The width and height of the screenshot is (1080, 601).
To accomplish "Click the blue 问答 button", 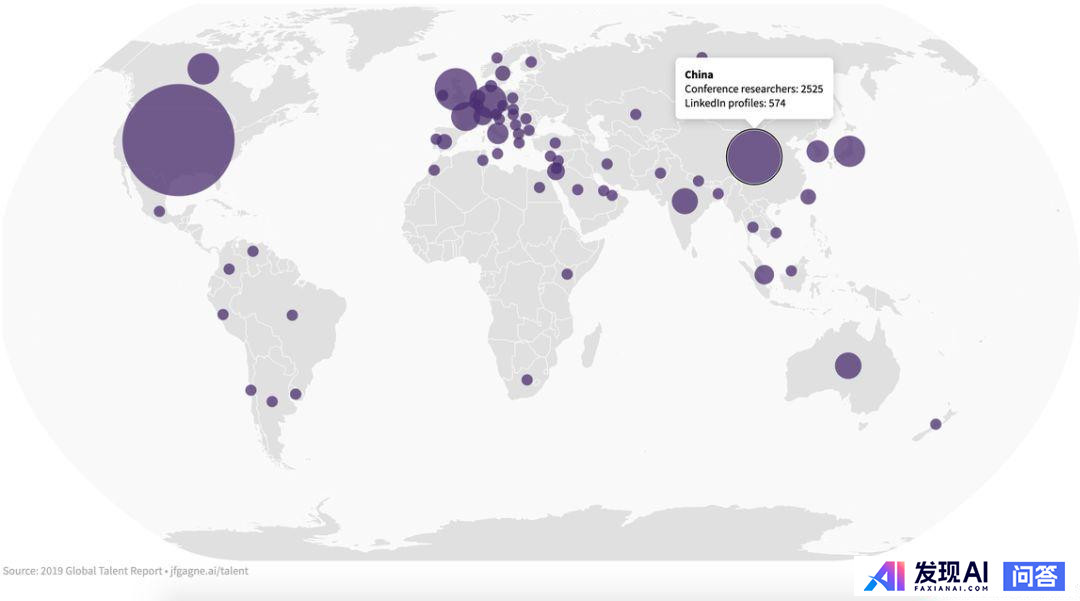I will click(x=1033, y=575).
